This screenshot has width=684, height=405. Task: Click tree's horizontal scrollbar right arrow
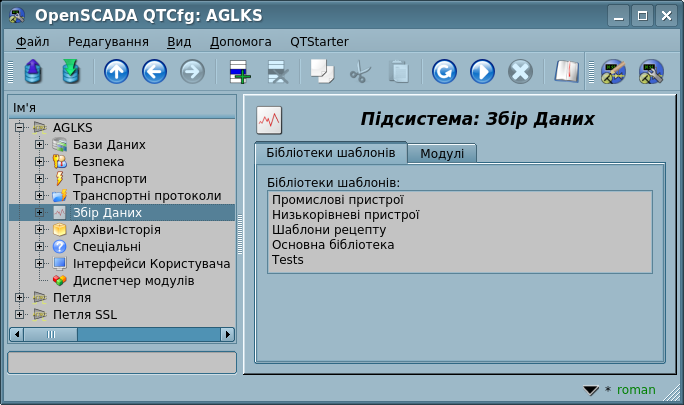point(228,335)
